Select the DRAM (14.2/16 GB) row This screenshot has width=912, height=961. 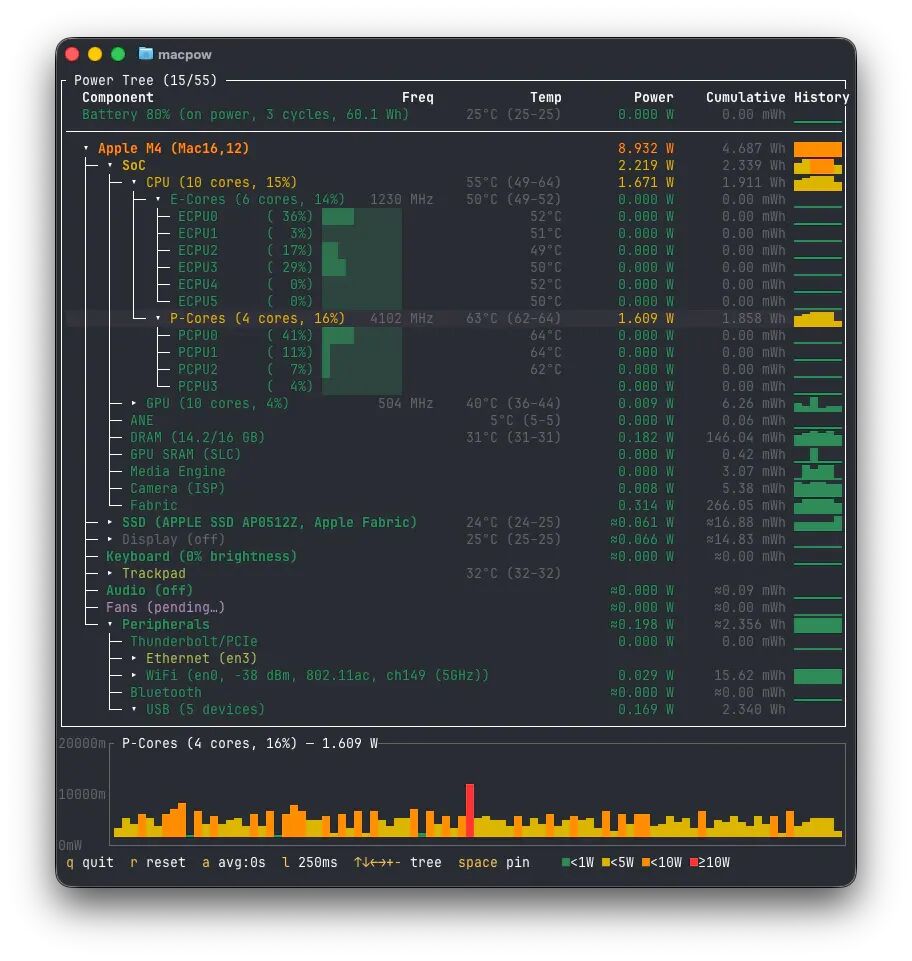454,438
